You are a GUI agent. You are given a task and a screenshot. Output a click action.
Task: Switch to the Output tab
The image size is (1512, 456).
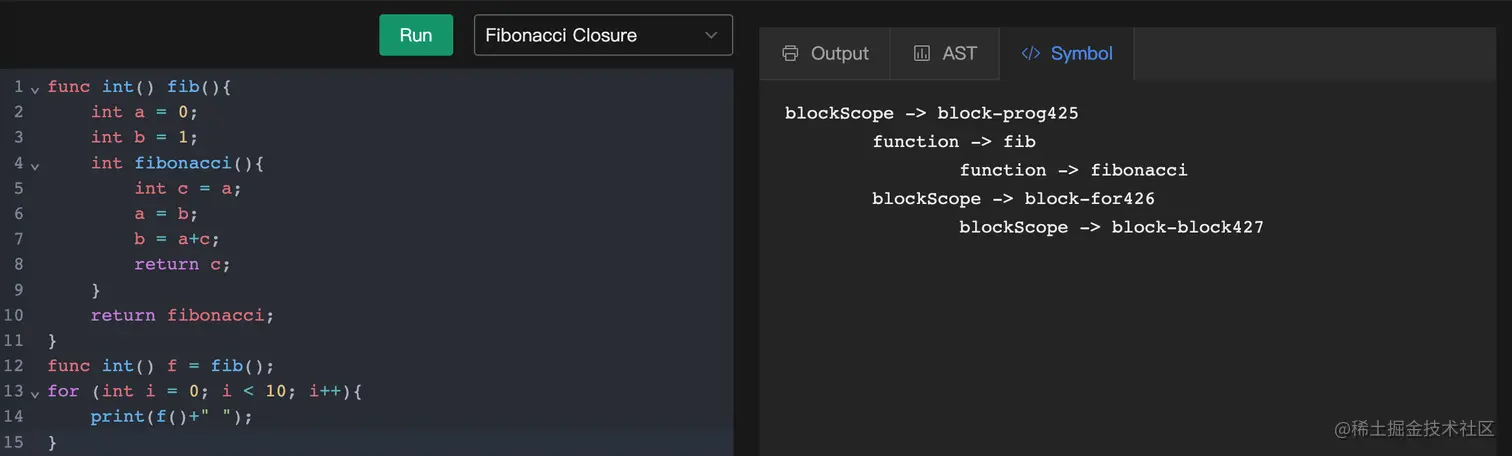coord(825,54)
